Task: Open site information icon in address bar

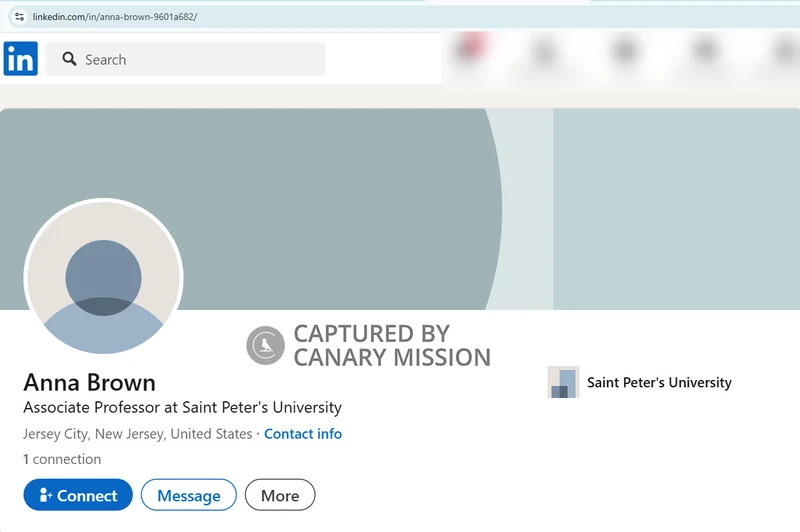Action: point(18,17)
